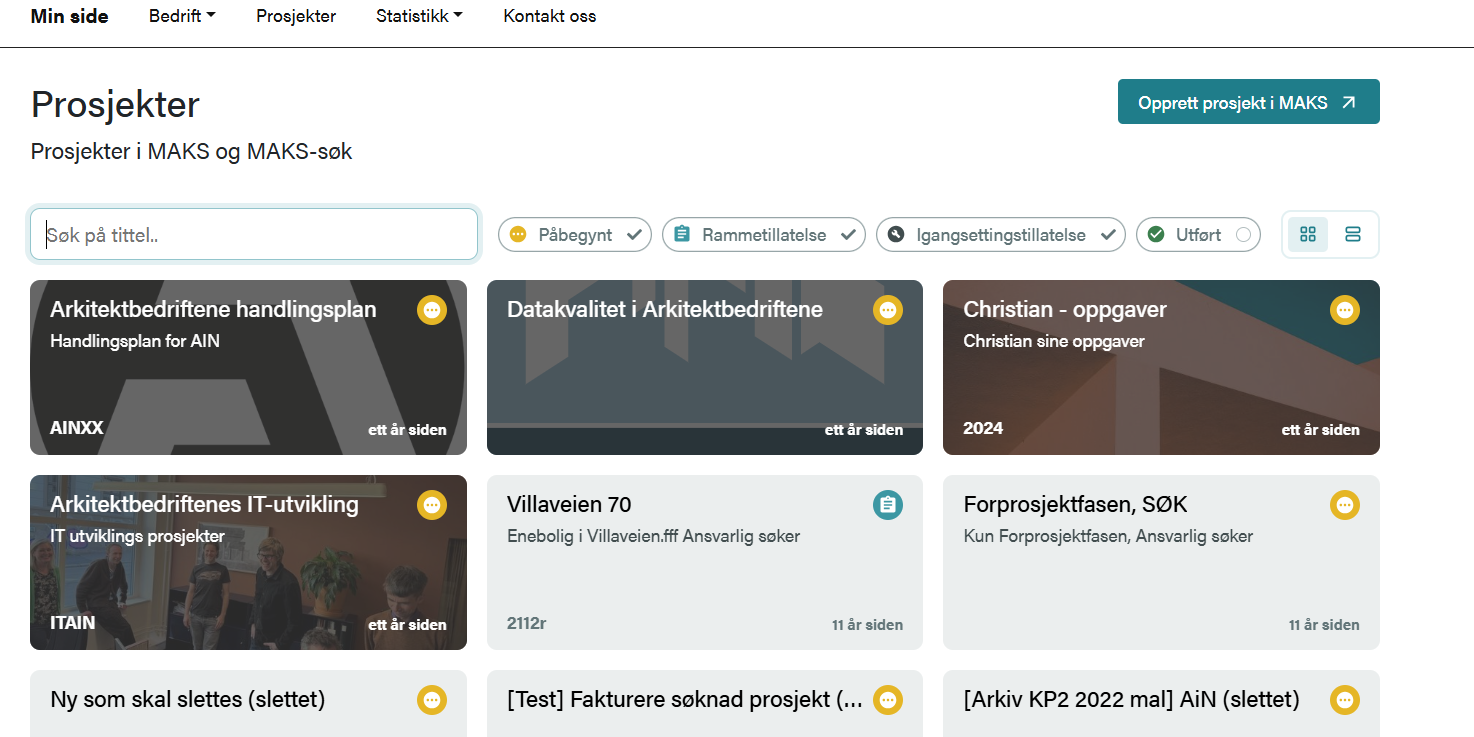Expand the Statistikk dropdown menu
This screenshot has width=1474, height=737.
point(419,16)
